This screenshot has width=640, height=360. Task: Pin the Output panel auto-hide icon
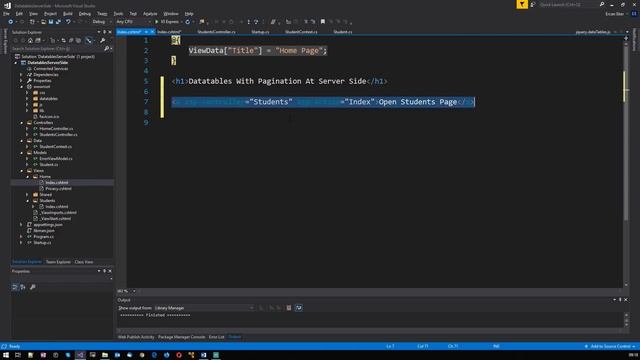[x=620, y=300]
